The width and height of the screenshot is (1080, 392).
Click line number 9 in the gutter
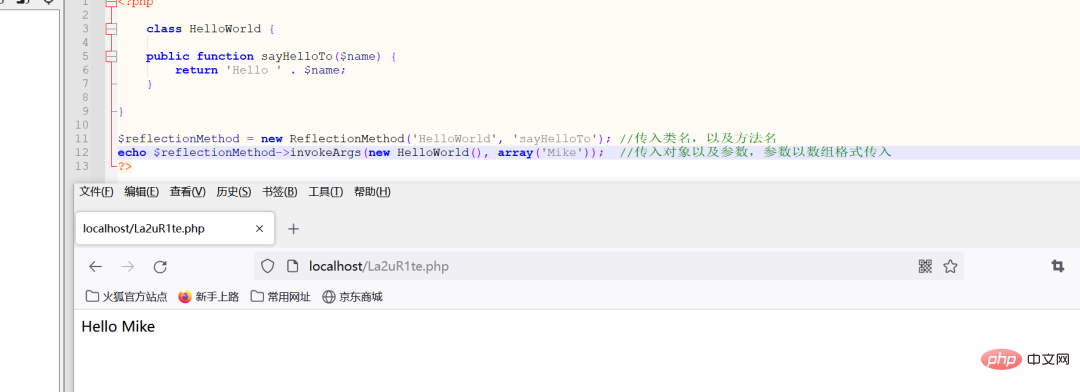(85, 111)
